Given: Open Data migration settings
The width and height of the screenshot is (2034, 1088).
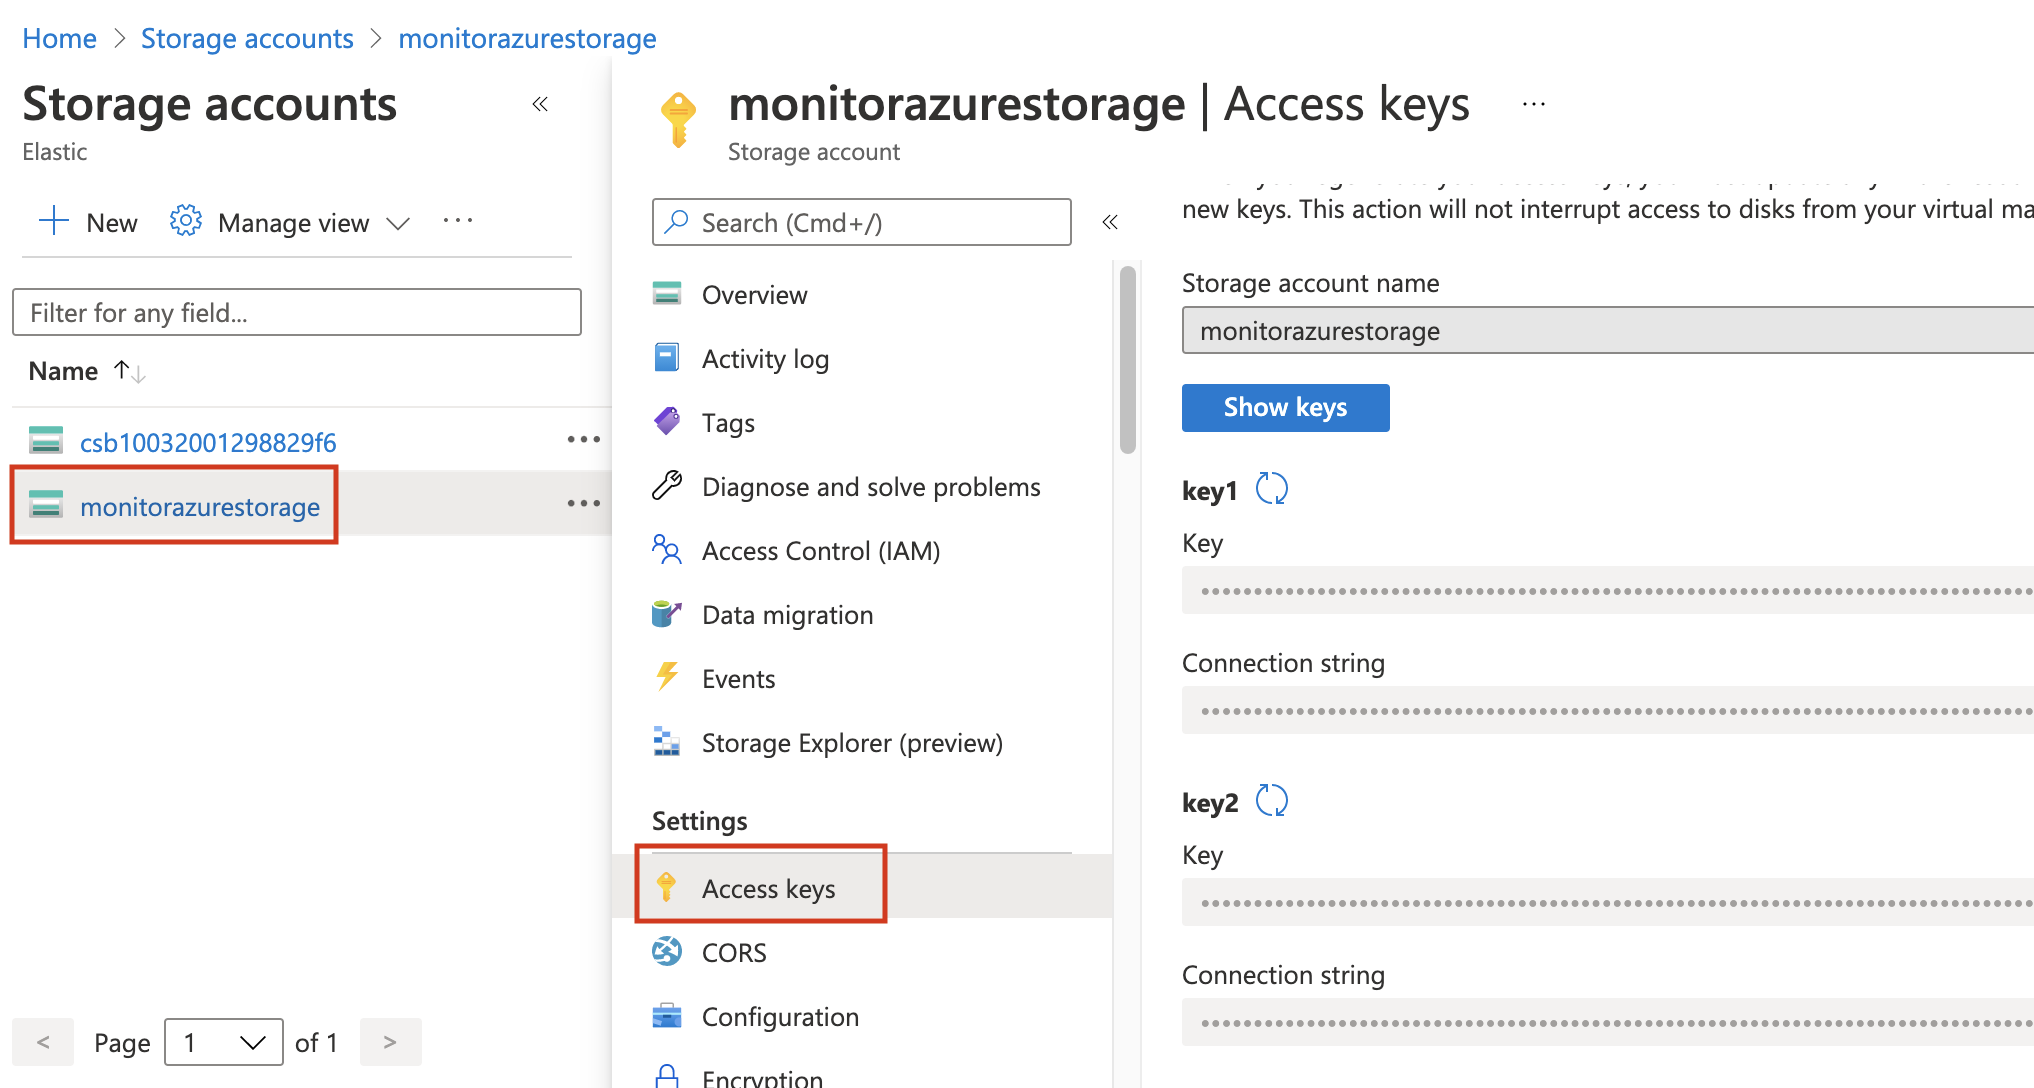Looking at the screenshot, I should pos(787,614).
